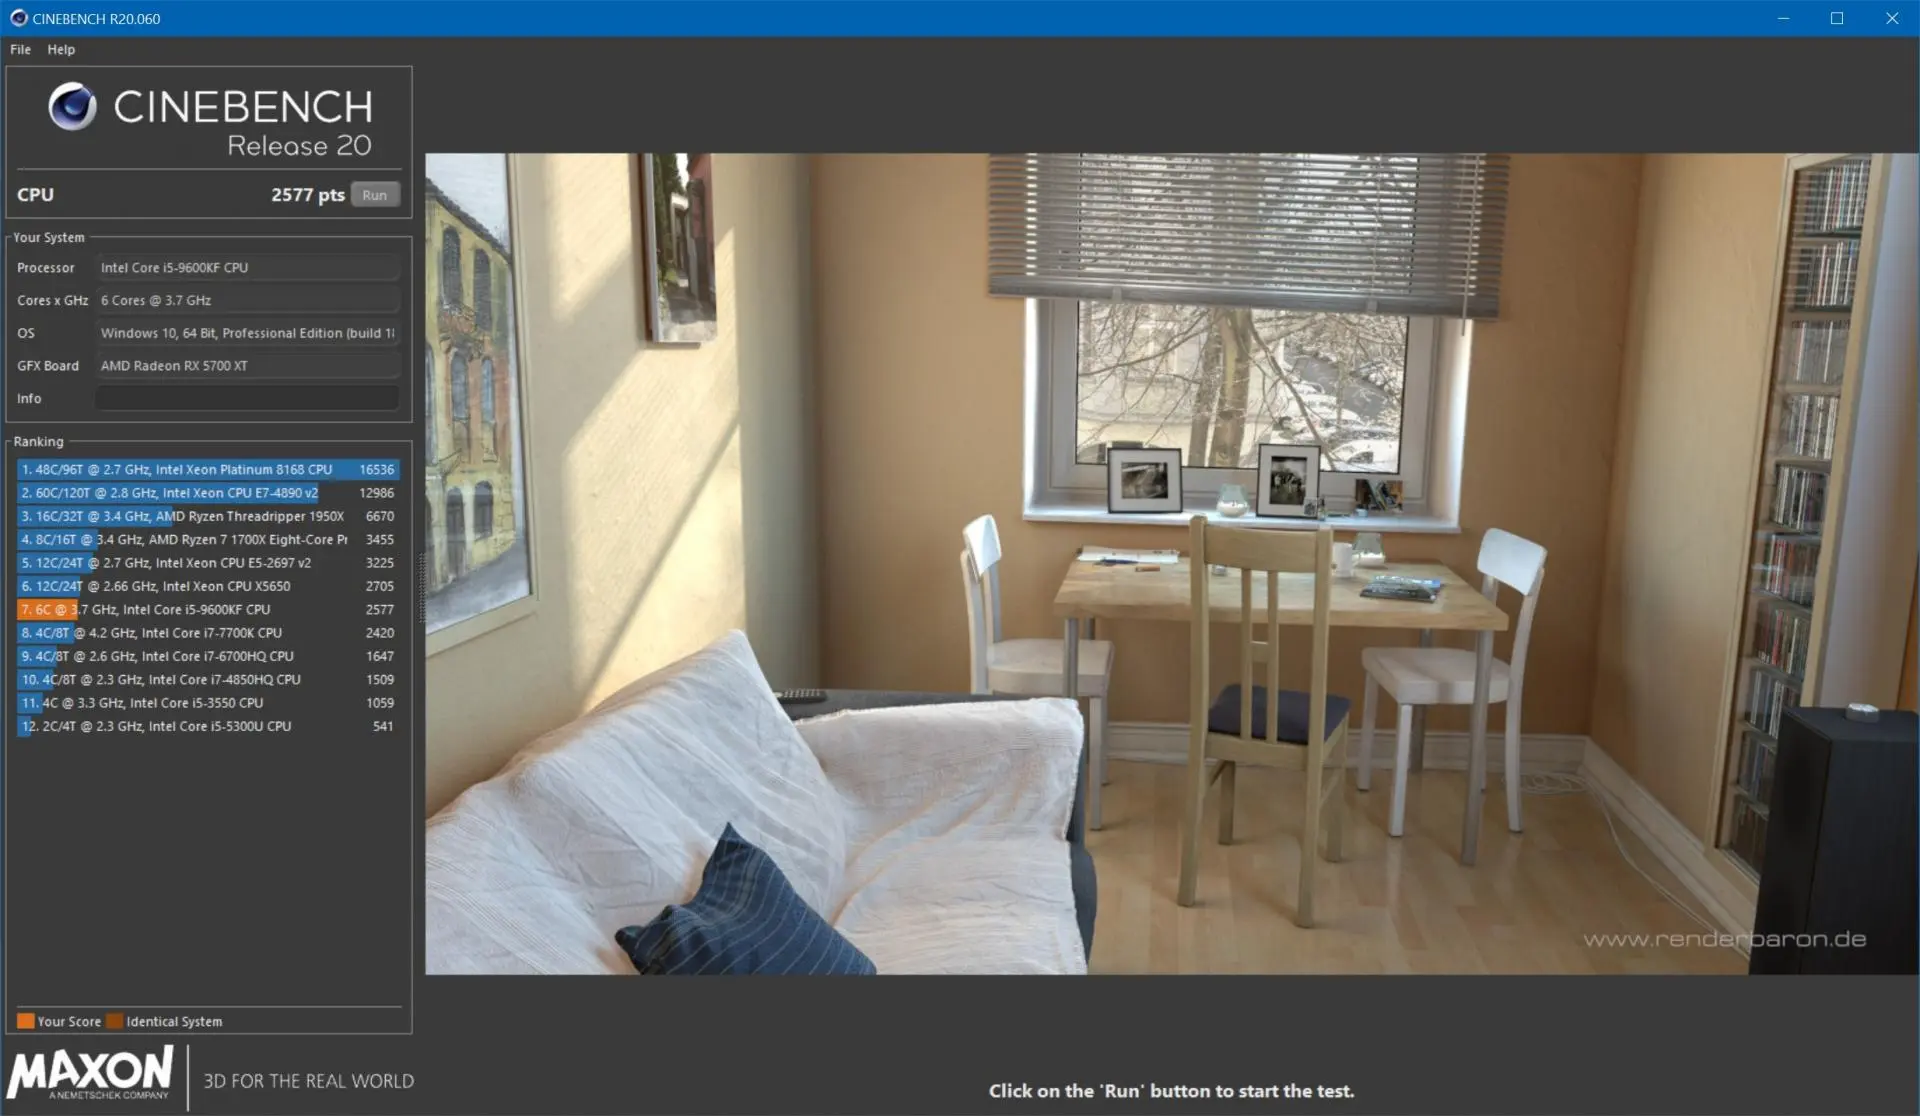Image resolution: width=1920 pixels, height=1116 pixels.
Task: Click the Processor field Intel Core i5-9600KF
Action: [247, 268]
